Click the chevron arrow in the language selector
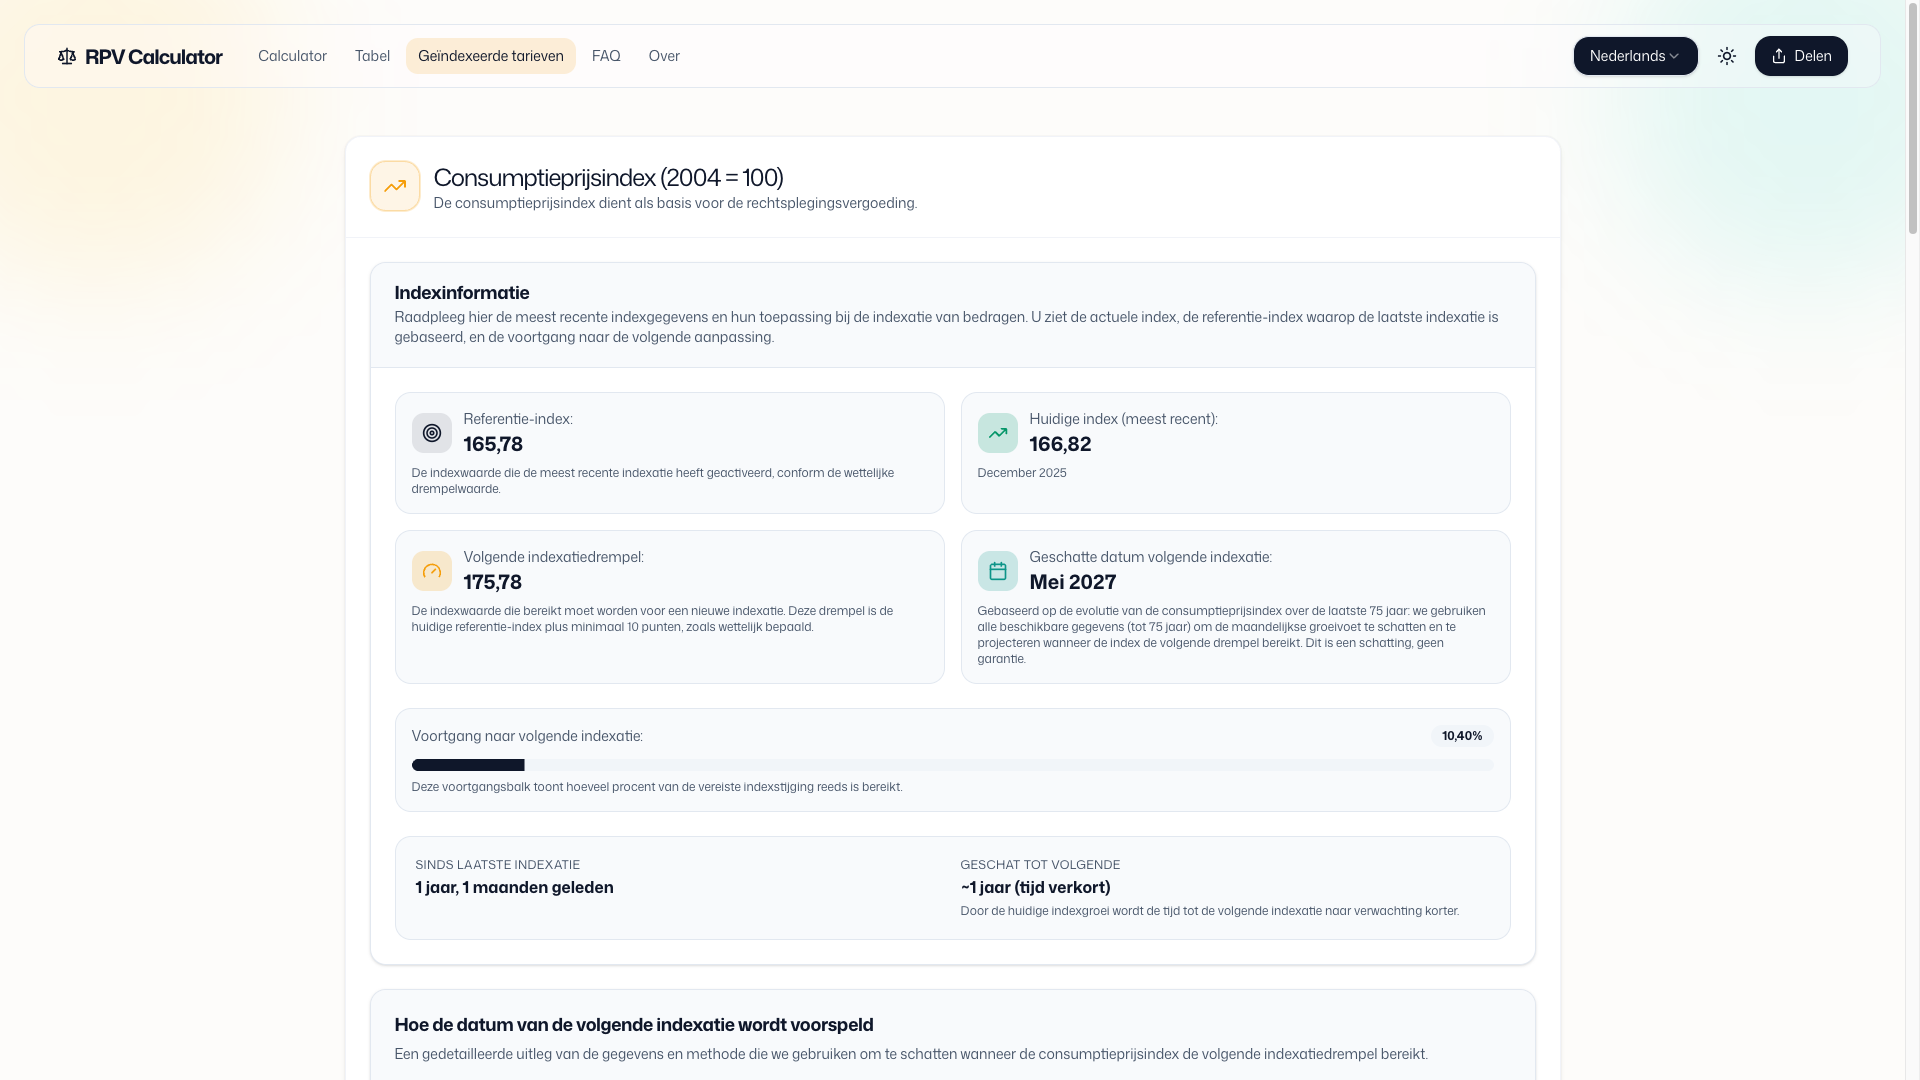 pos(1674,57)
